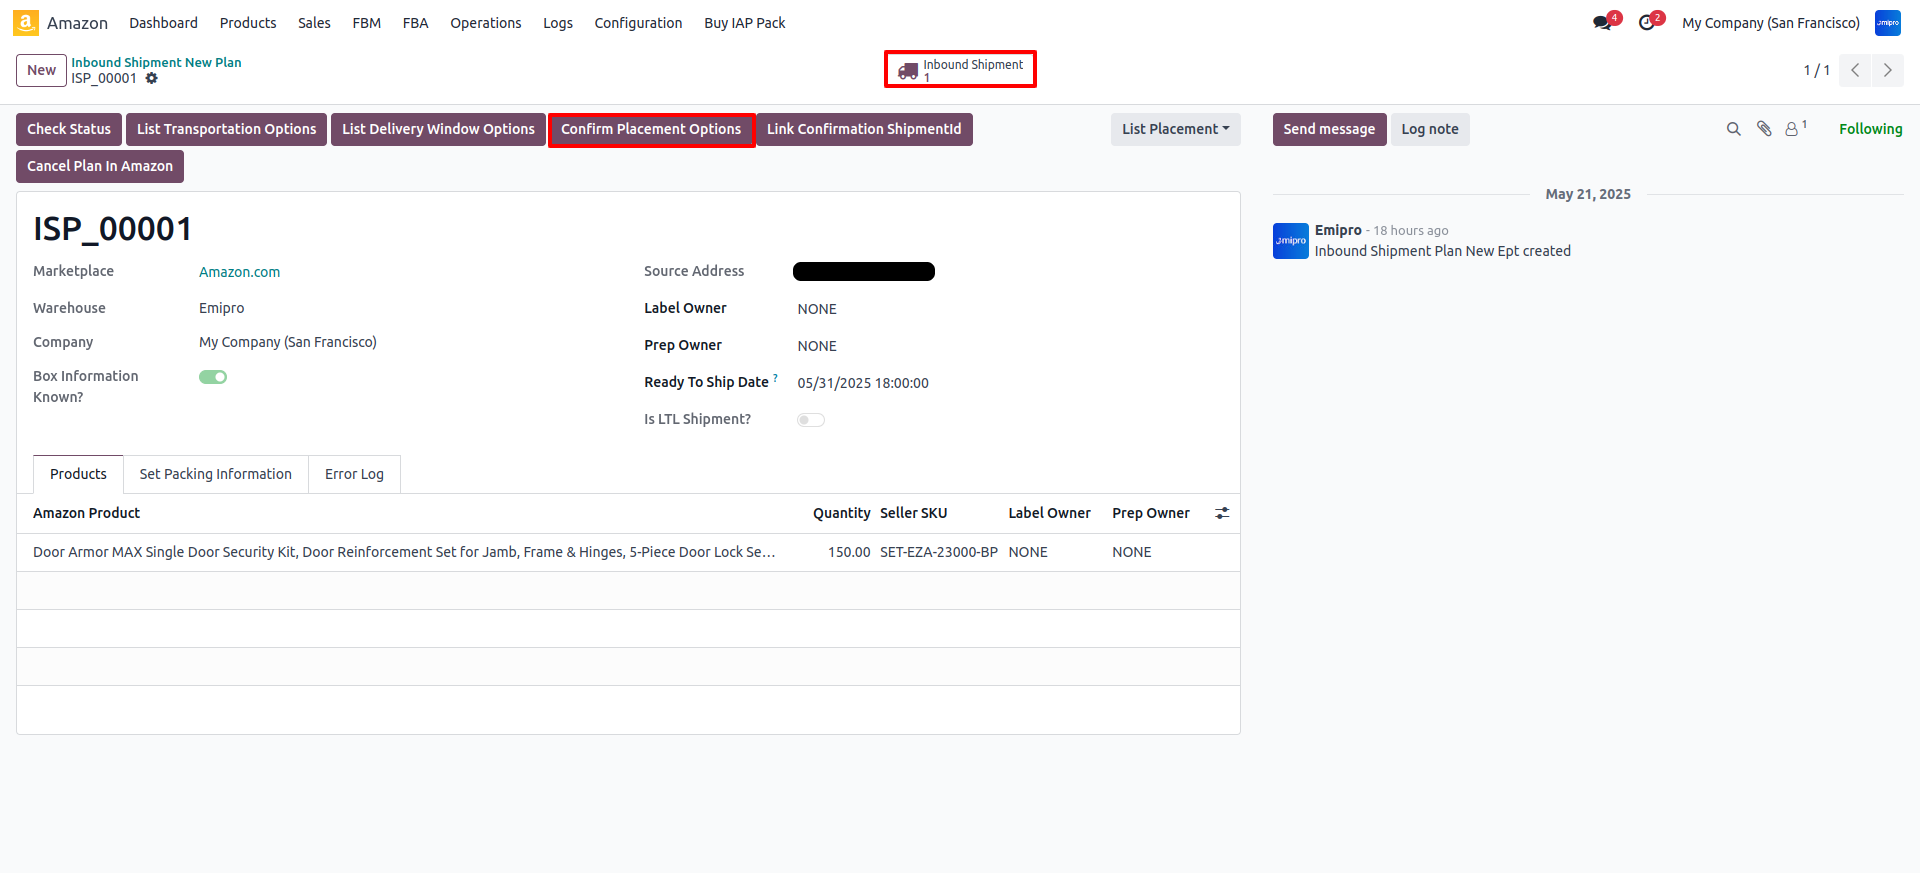
Task: Go to next record arrow
Action: (x=1887, y=70)
